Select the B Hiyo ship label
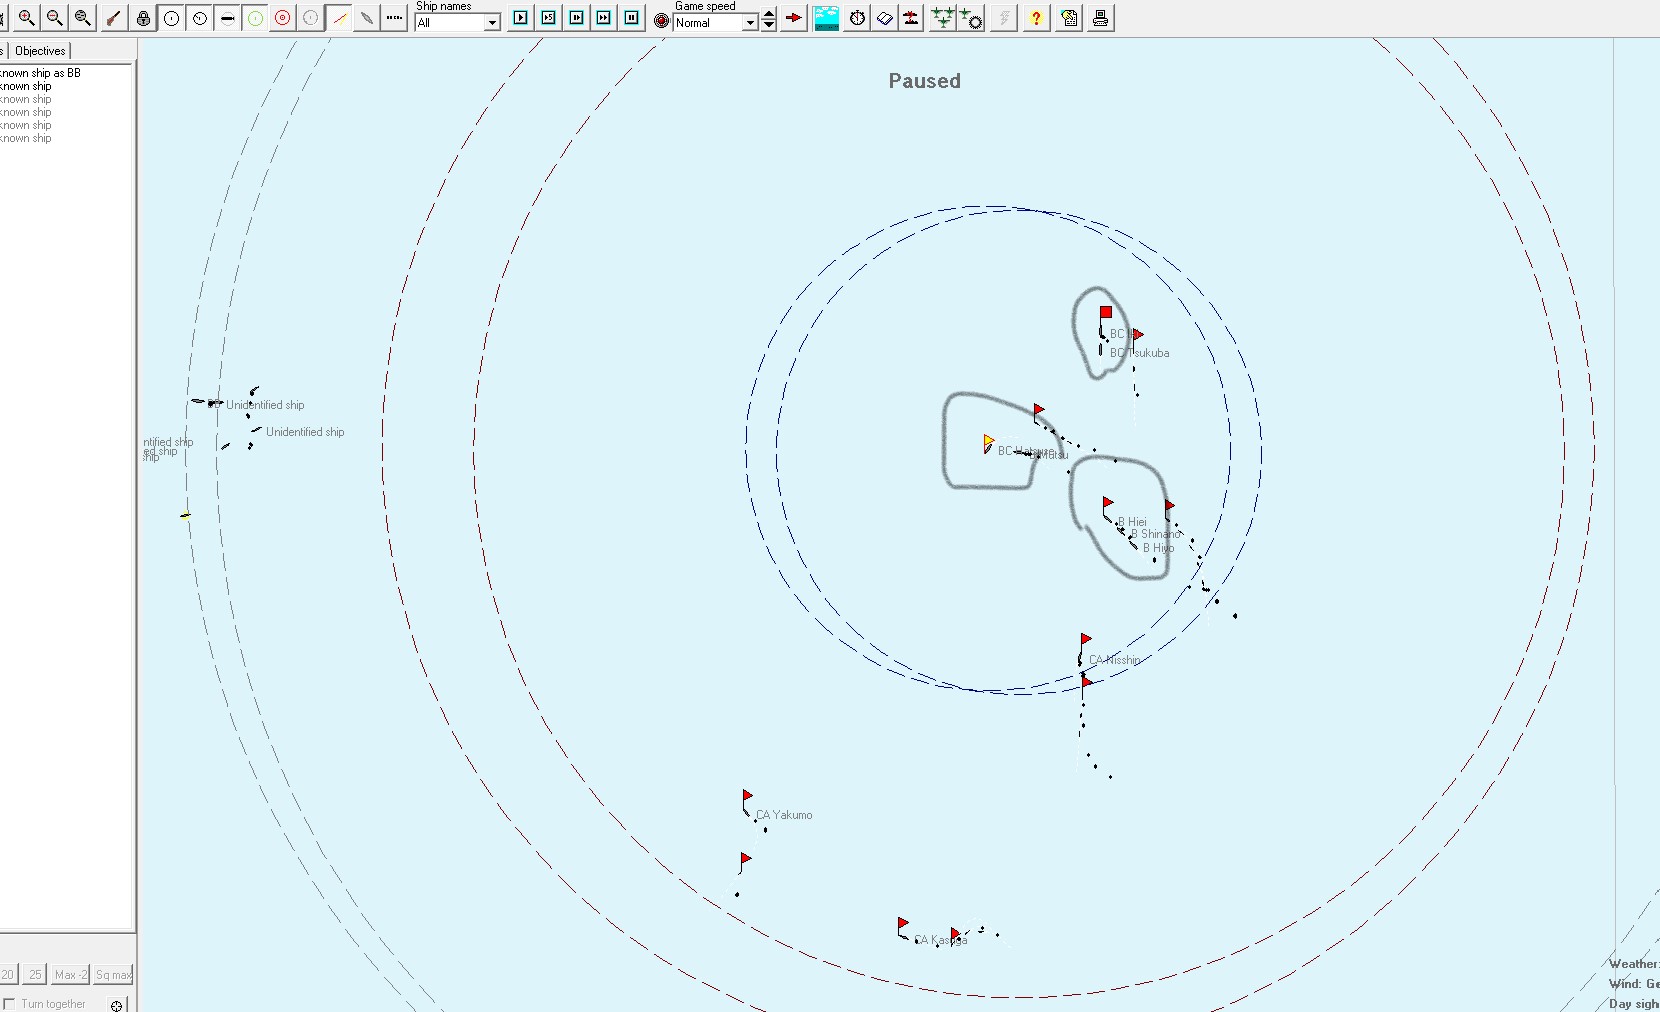 (1159, 548)
